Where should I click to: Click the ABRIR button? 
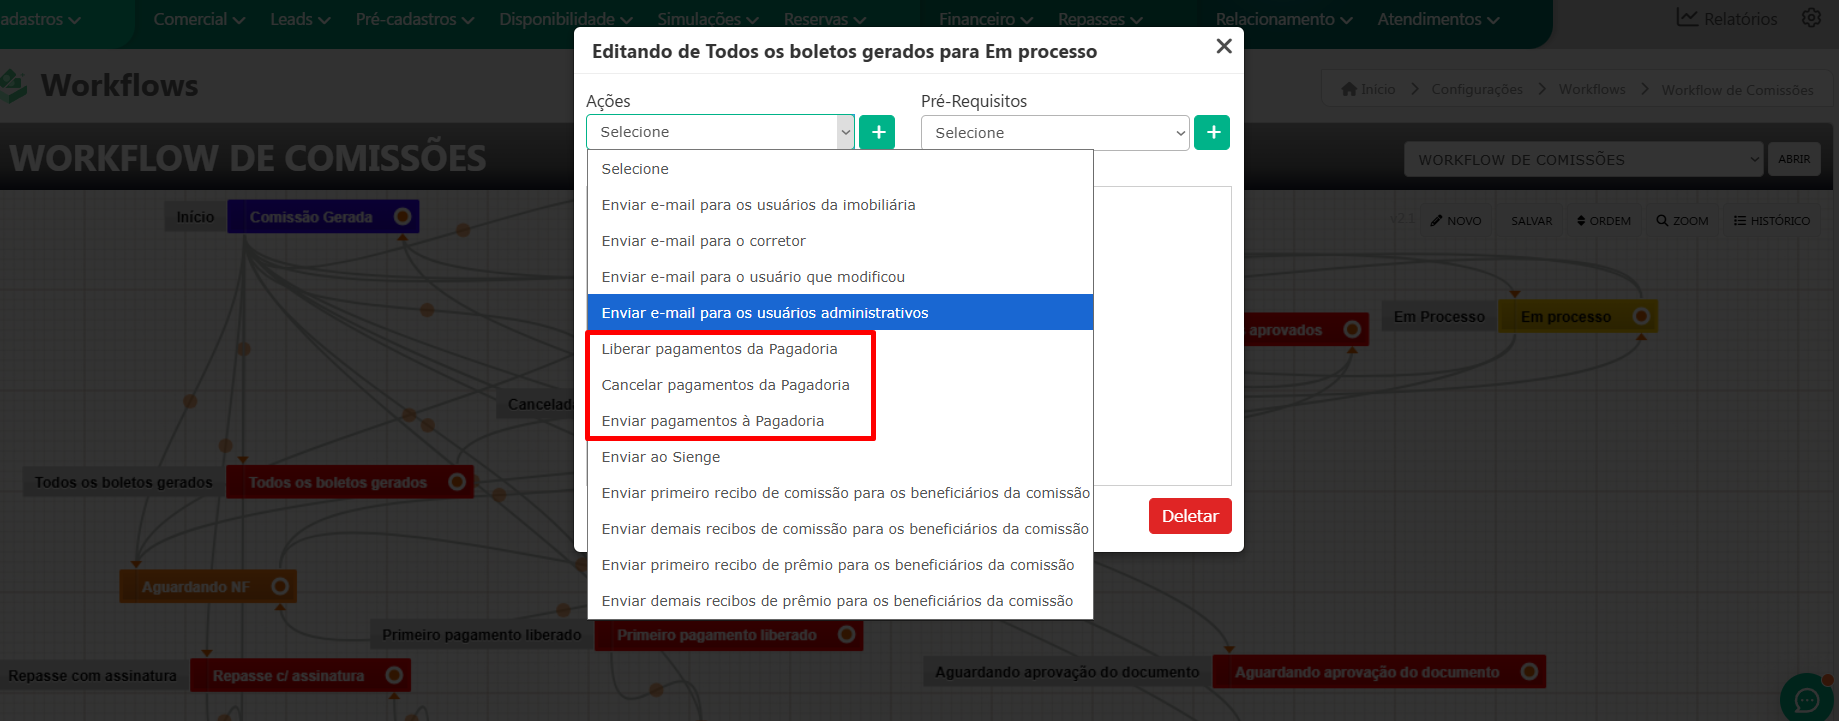click(1794, 159)
